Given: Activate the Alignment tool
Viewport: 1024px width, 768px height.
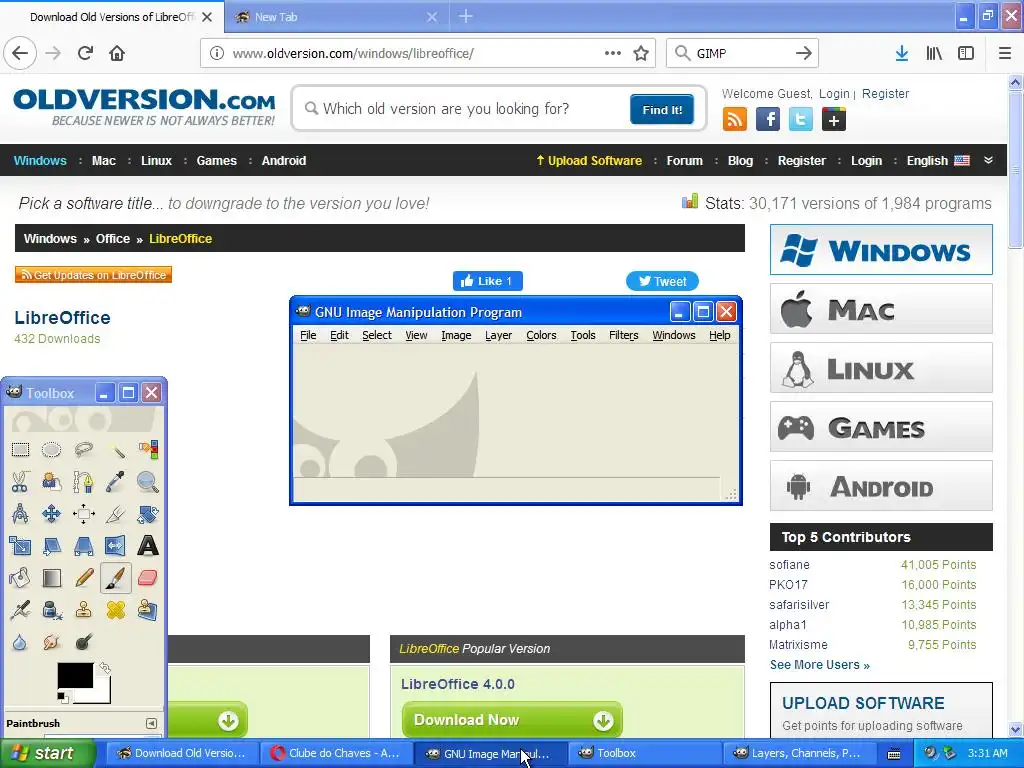Looking at the screenshot, I should (84, 514).
